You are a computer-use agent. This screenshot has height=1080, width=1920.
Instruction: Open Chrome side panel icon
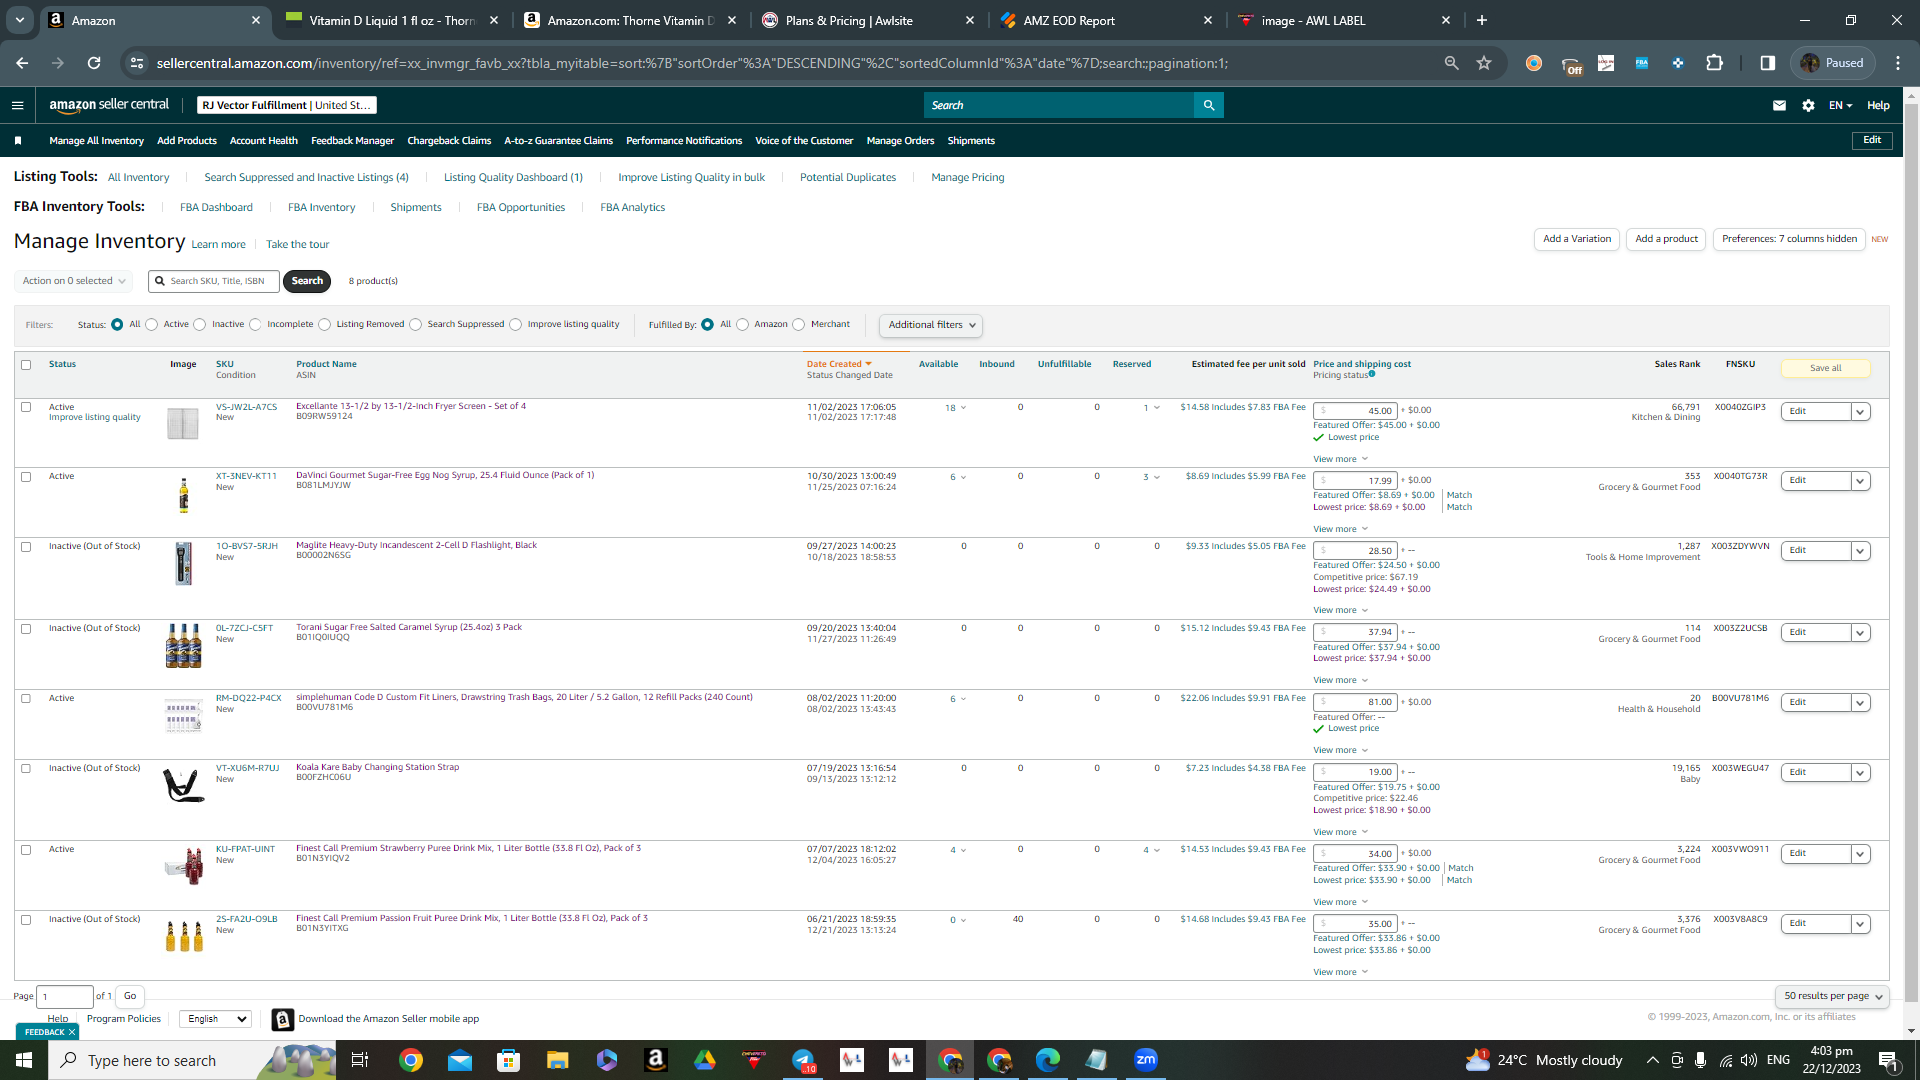pos(1768,63)
